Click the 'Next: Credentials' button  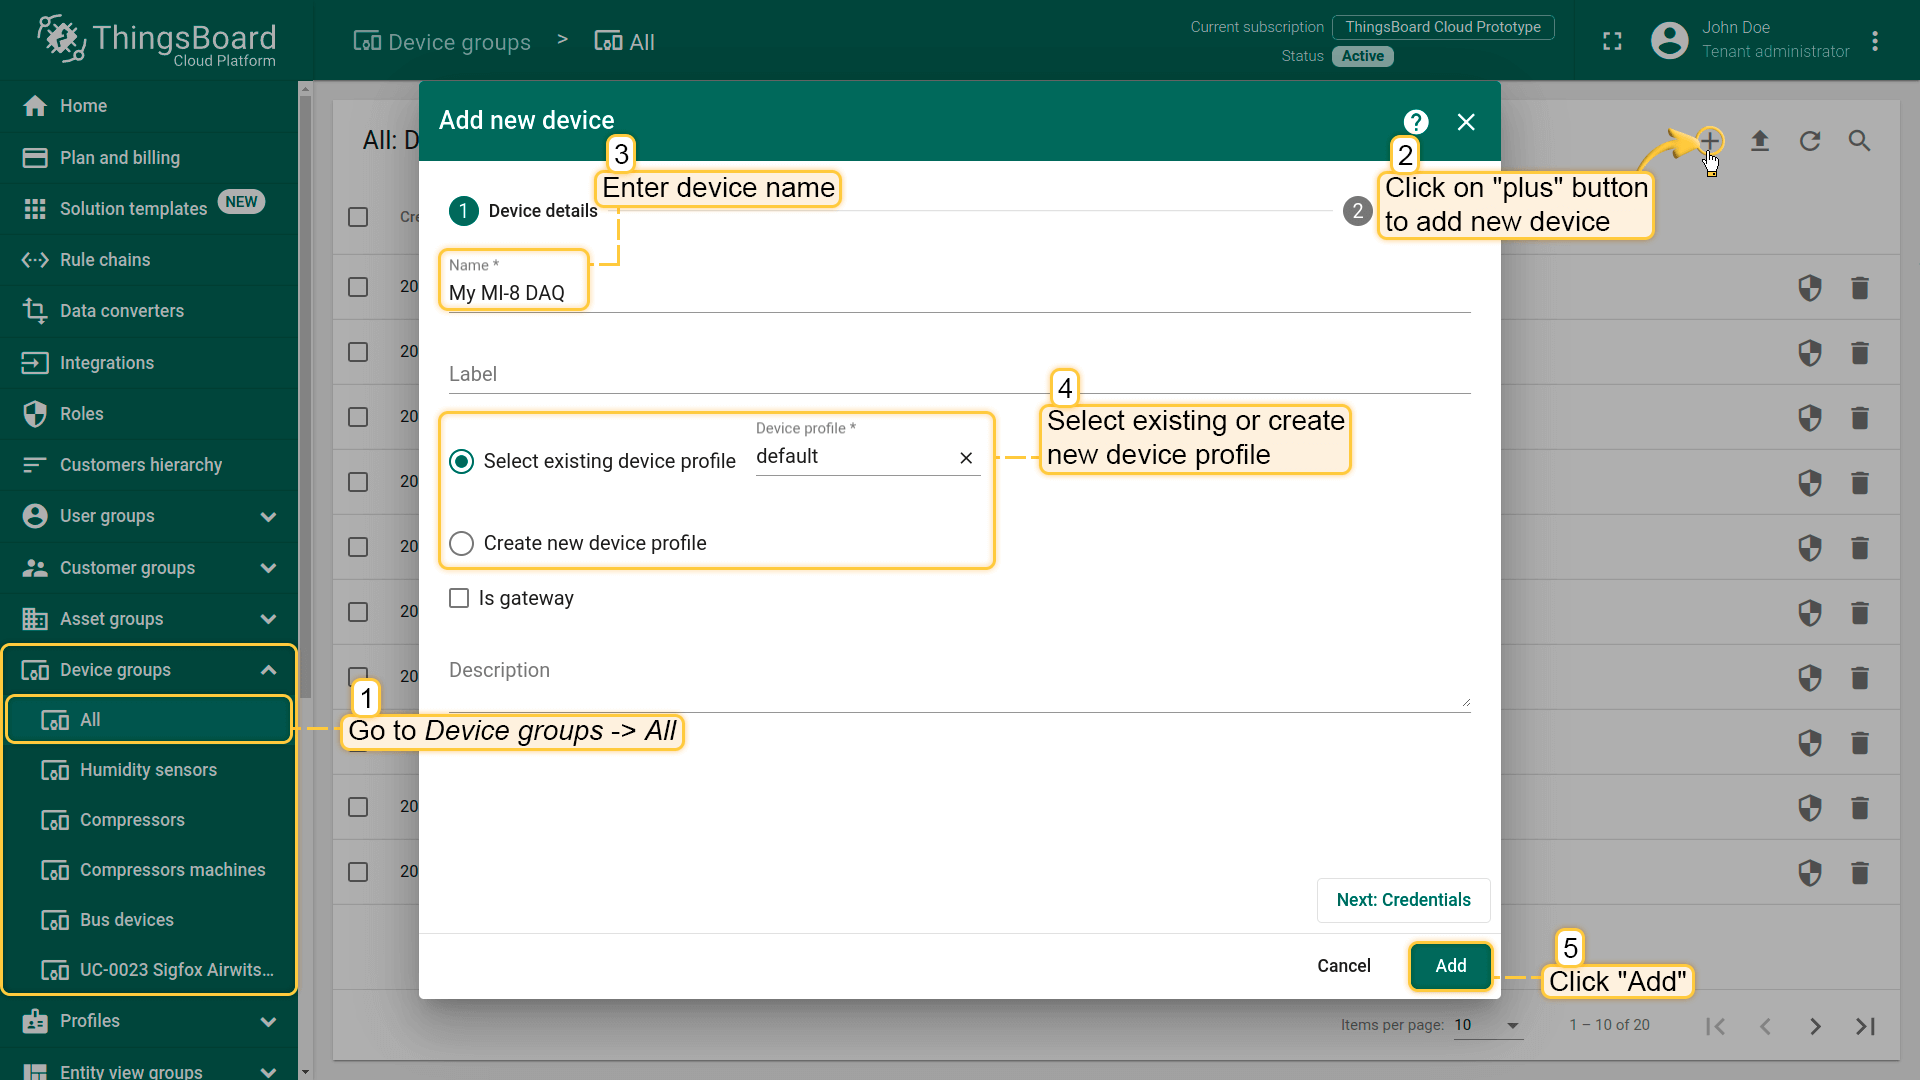tap(1403, 900)
